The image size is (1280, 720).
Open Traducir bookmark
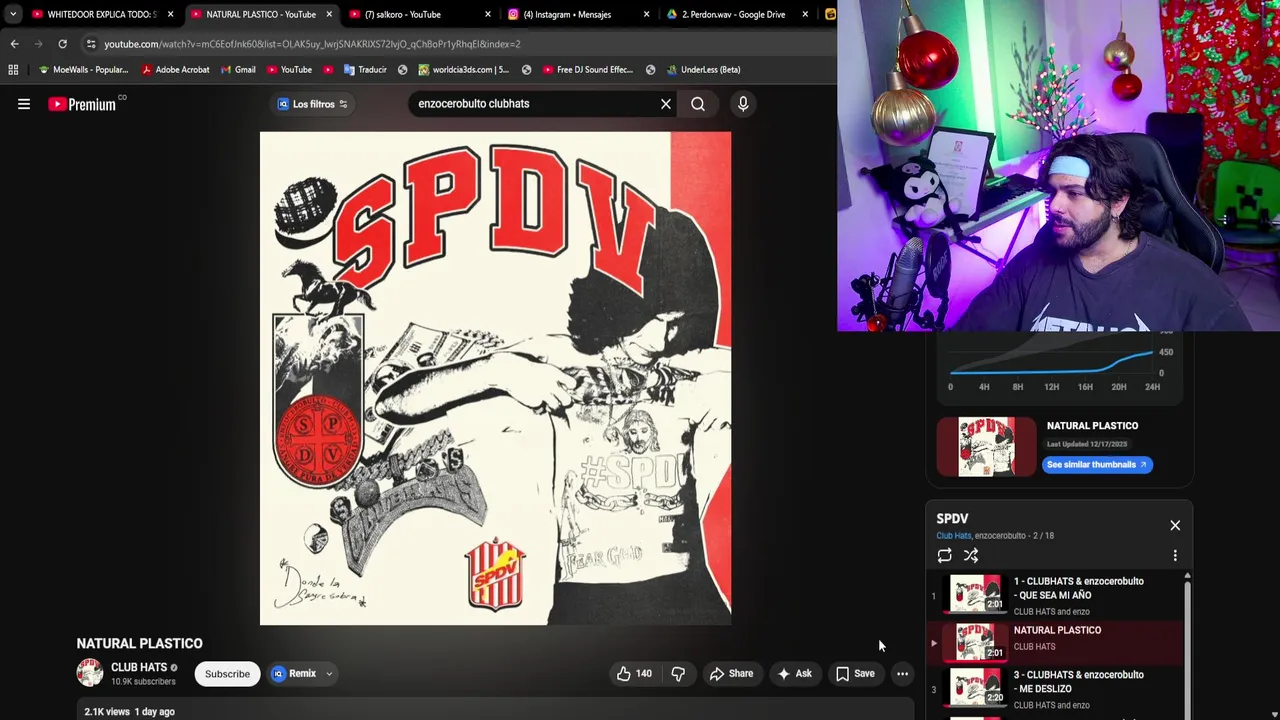[365, 70]
